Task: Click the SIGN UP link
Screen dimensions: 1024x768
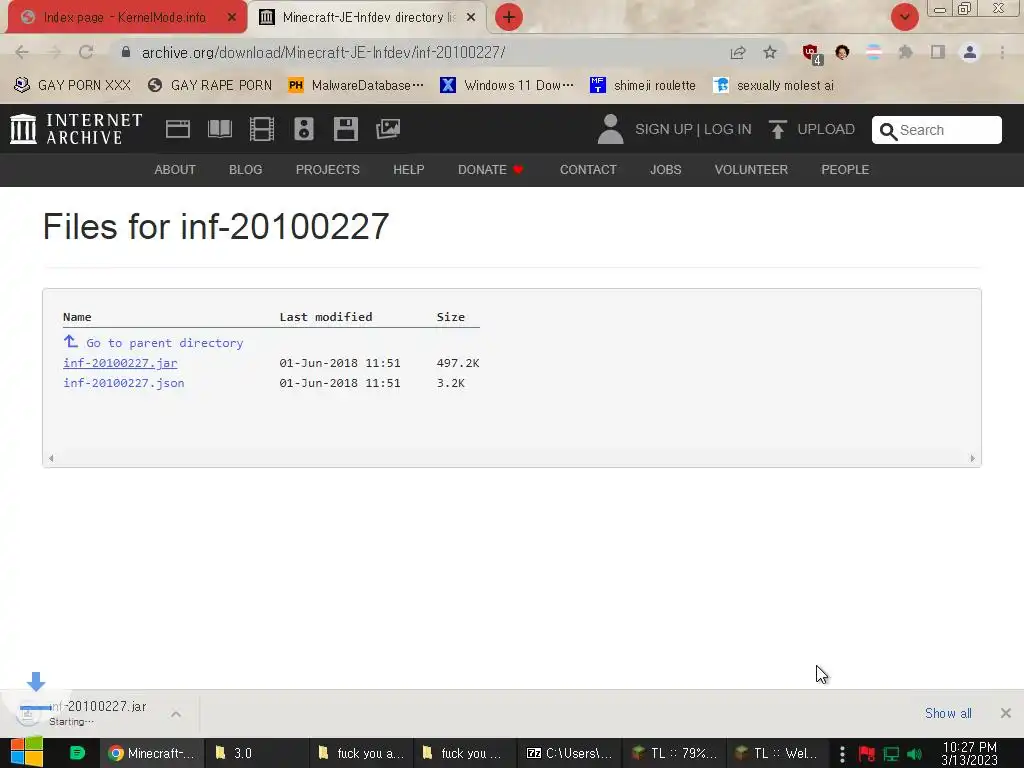Action: pyautogui.click(x=664, y=129)
